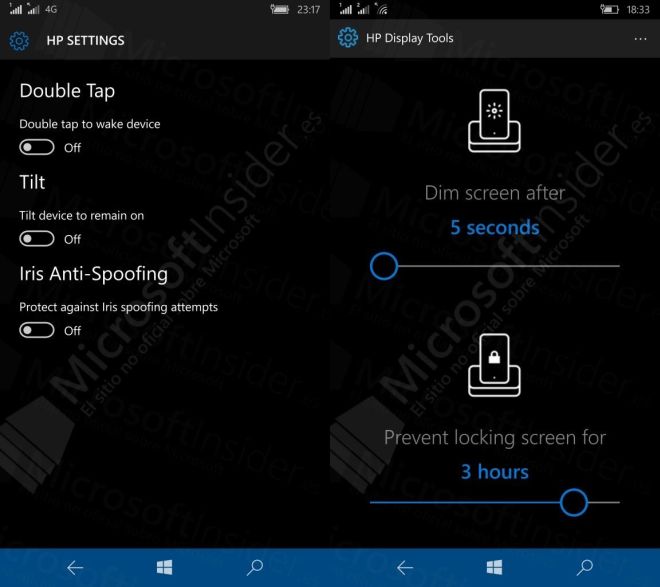This screenshot has height=587, width=660.
Task: Click the 3 hours value label
Action: click(x=495, y=472)
